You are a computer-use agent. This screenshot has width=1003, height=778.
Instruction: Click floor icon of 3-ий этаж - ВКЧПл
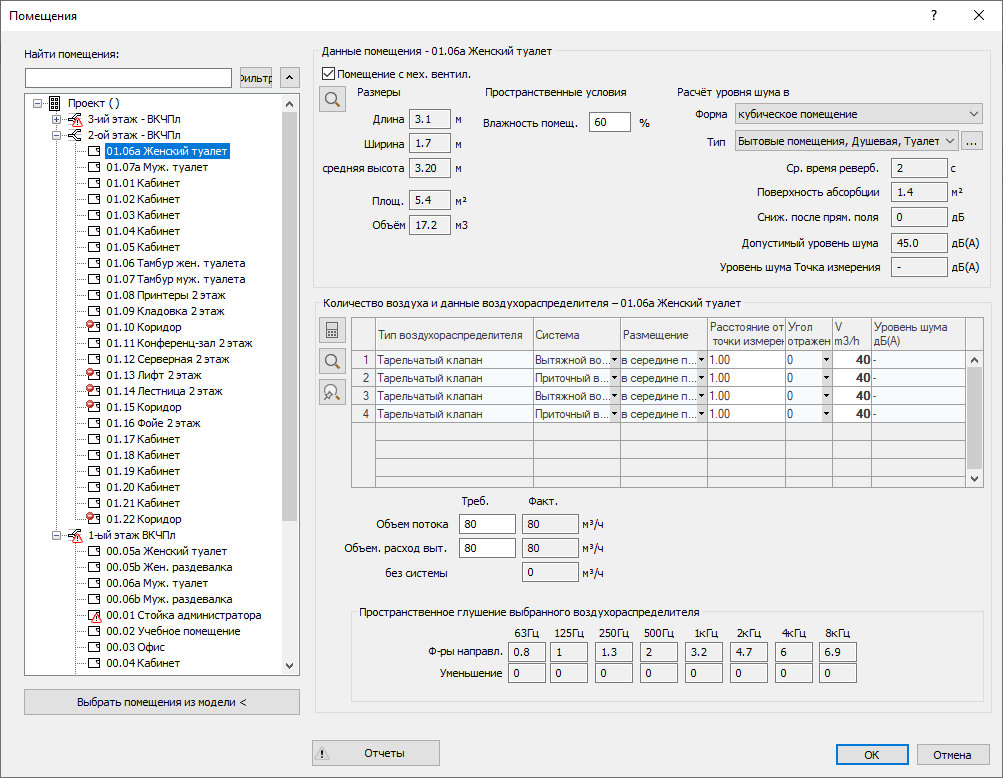[x=75, y=120]
